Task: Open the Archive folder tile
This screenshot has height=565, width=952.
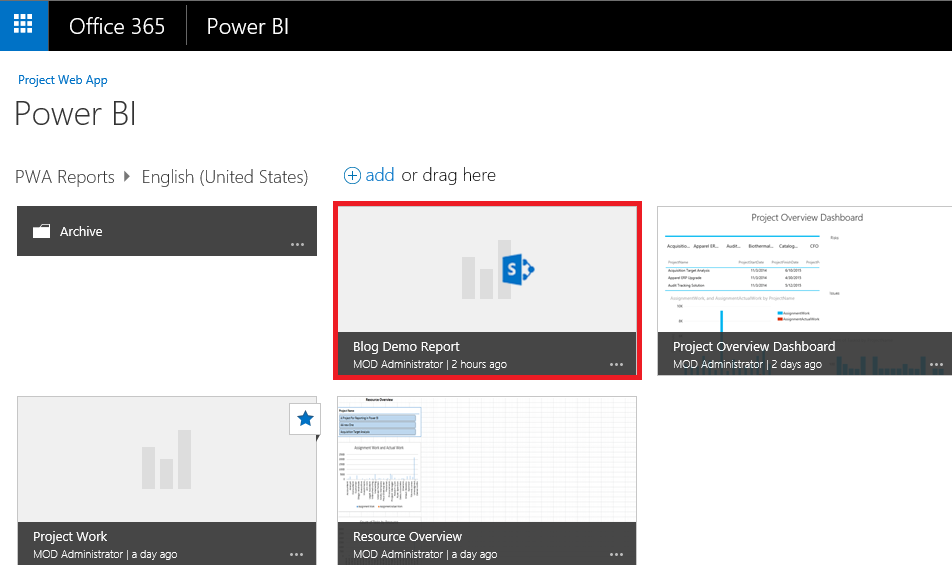Action: [x=167, y=231]
